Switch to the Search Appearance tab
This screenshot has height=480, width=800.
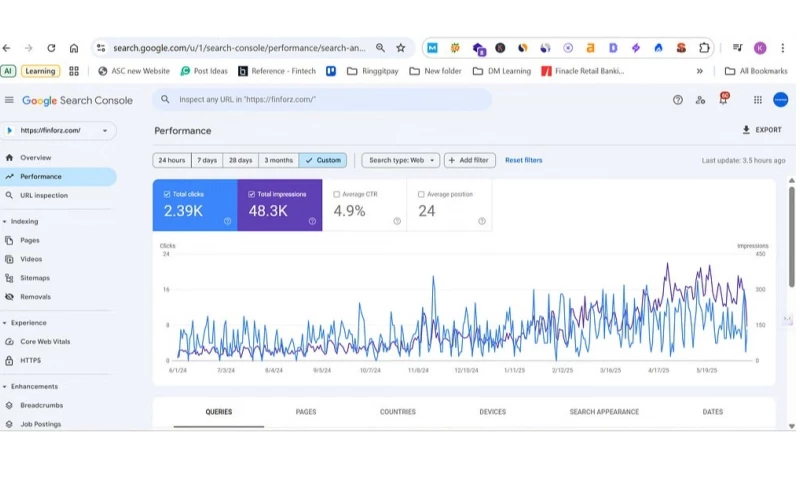pos(604,412)
